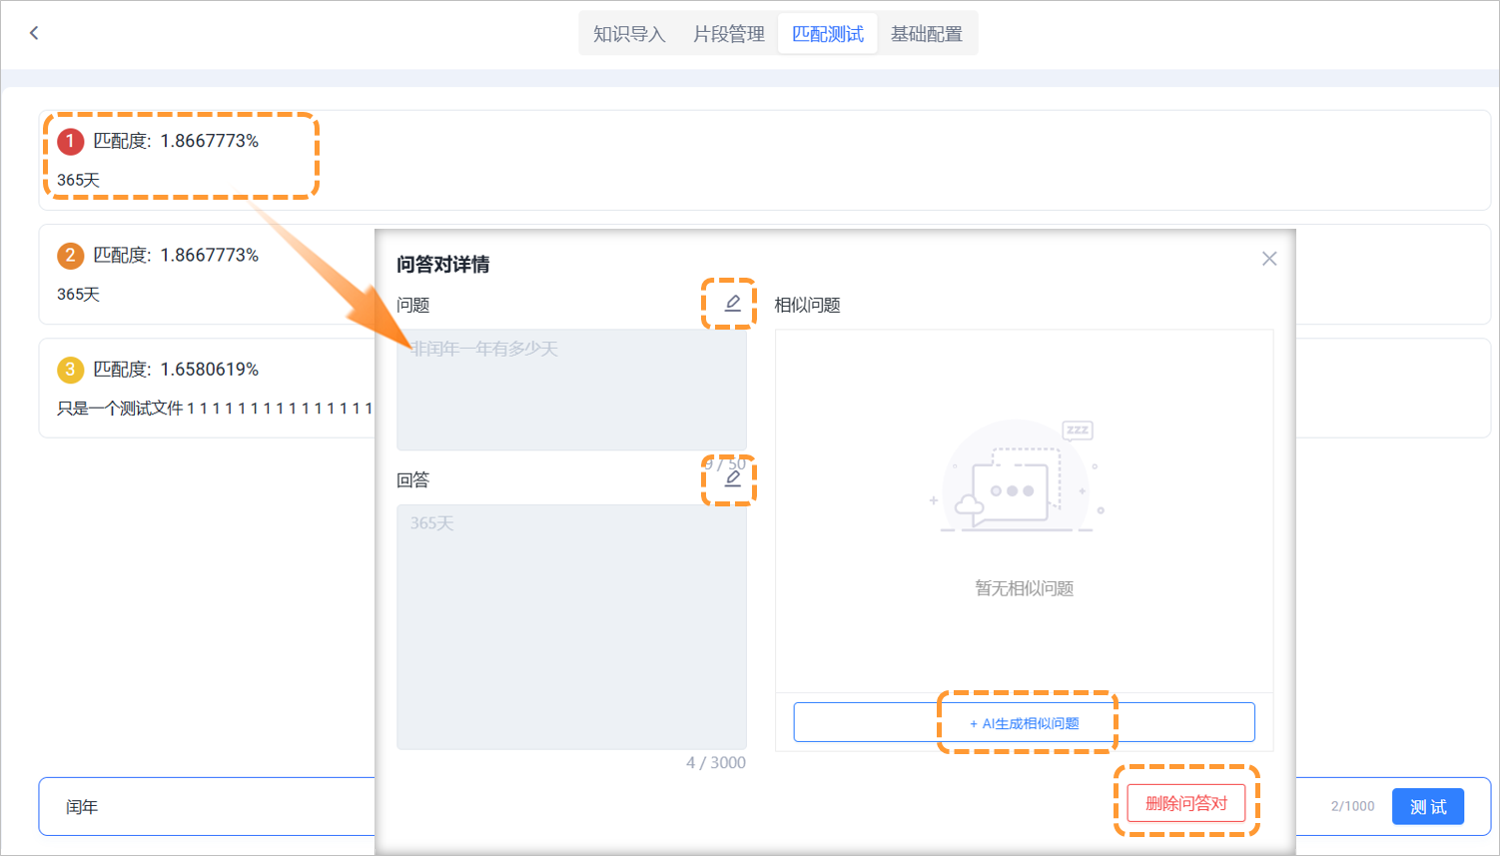This screenshot has width=1500, height=856.
Task: Open the 片段管理 tab
Action: click(x=728, y=34)
